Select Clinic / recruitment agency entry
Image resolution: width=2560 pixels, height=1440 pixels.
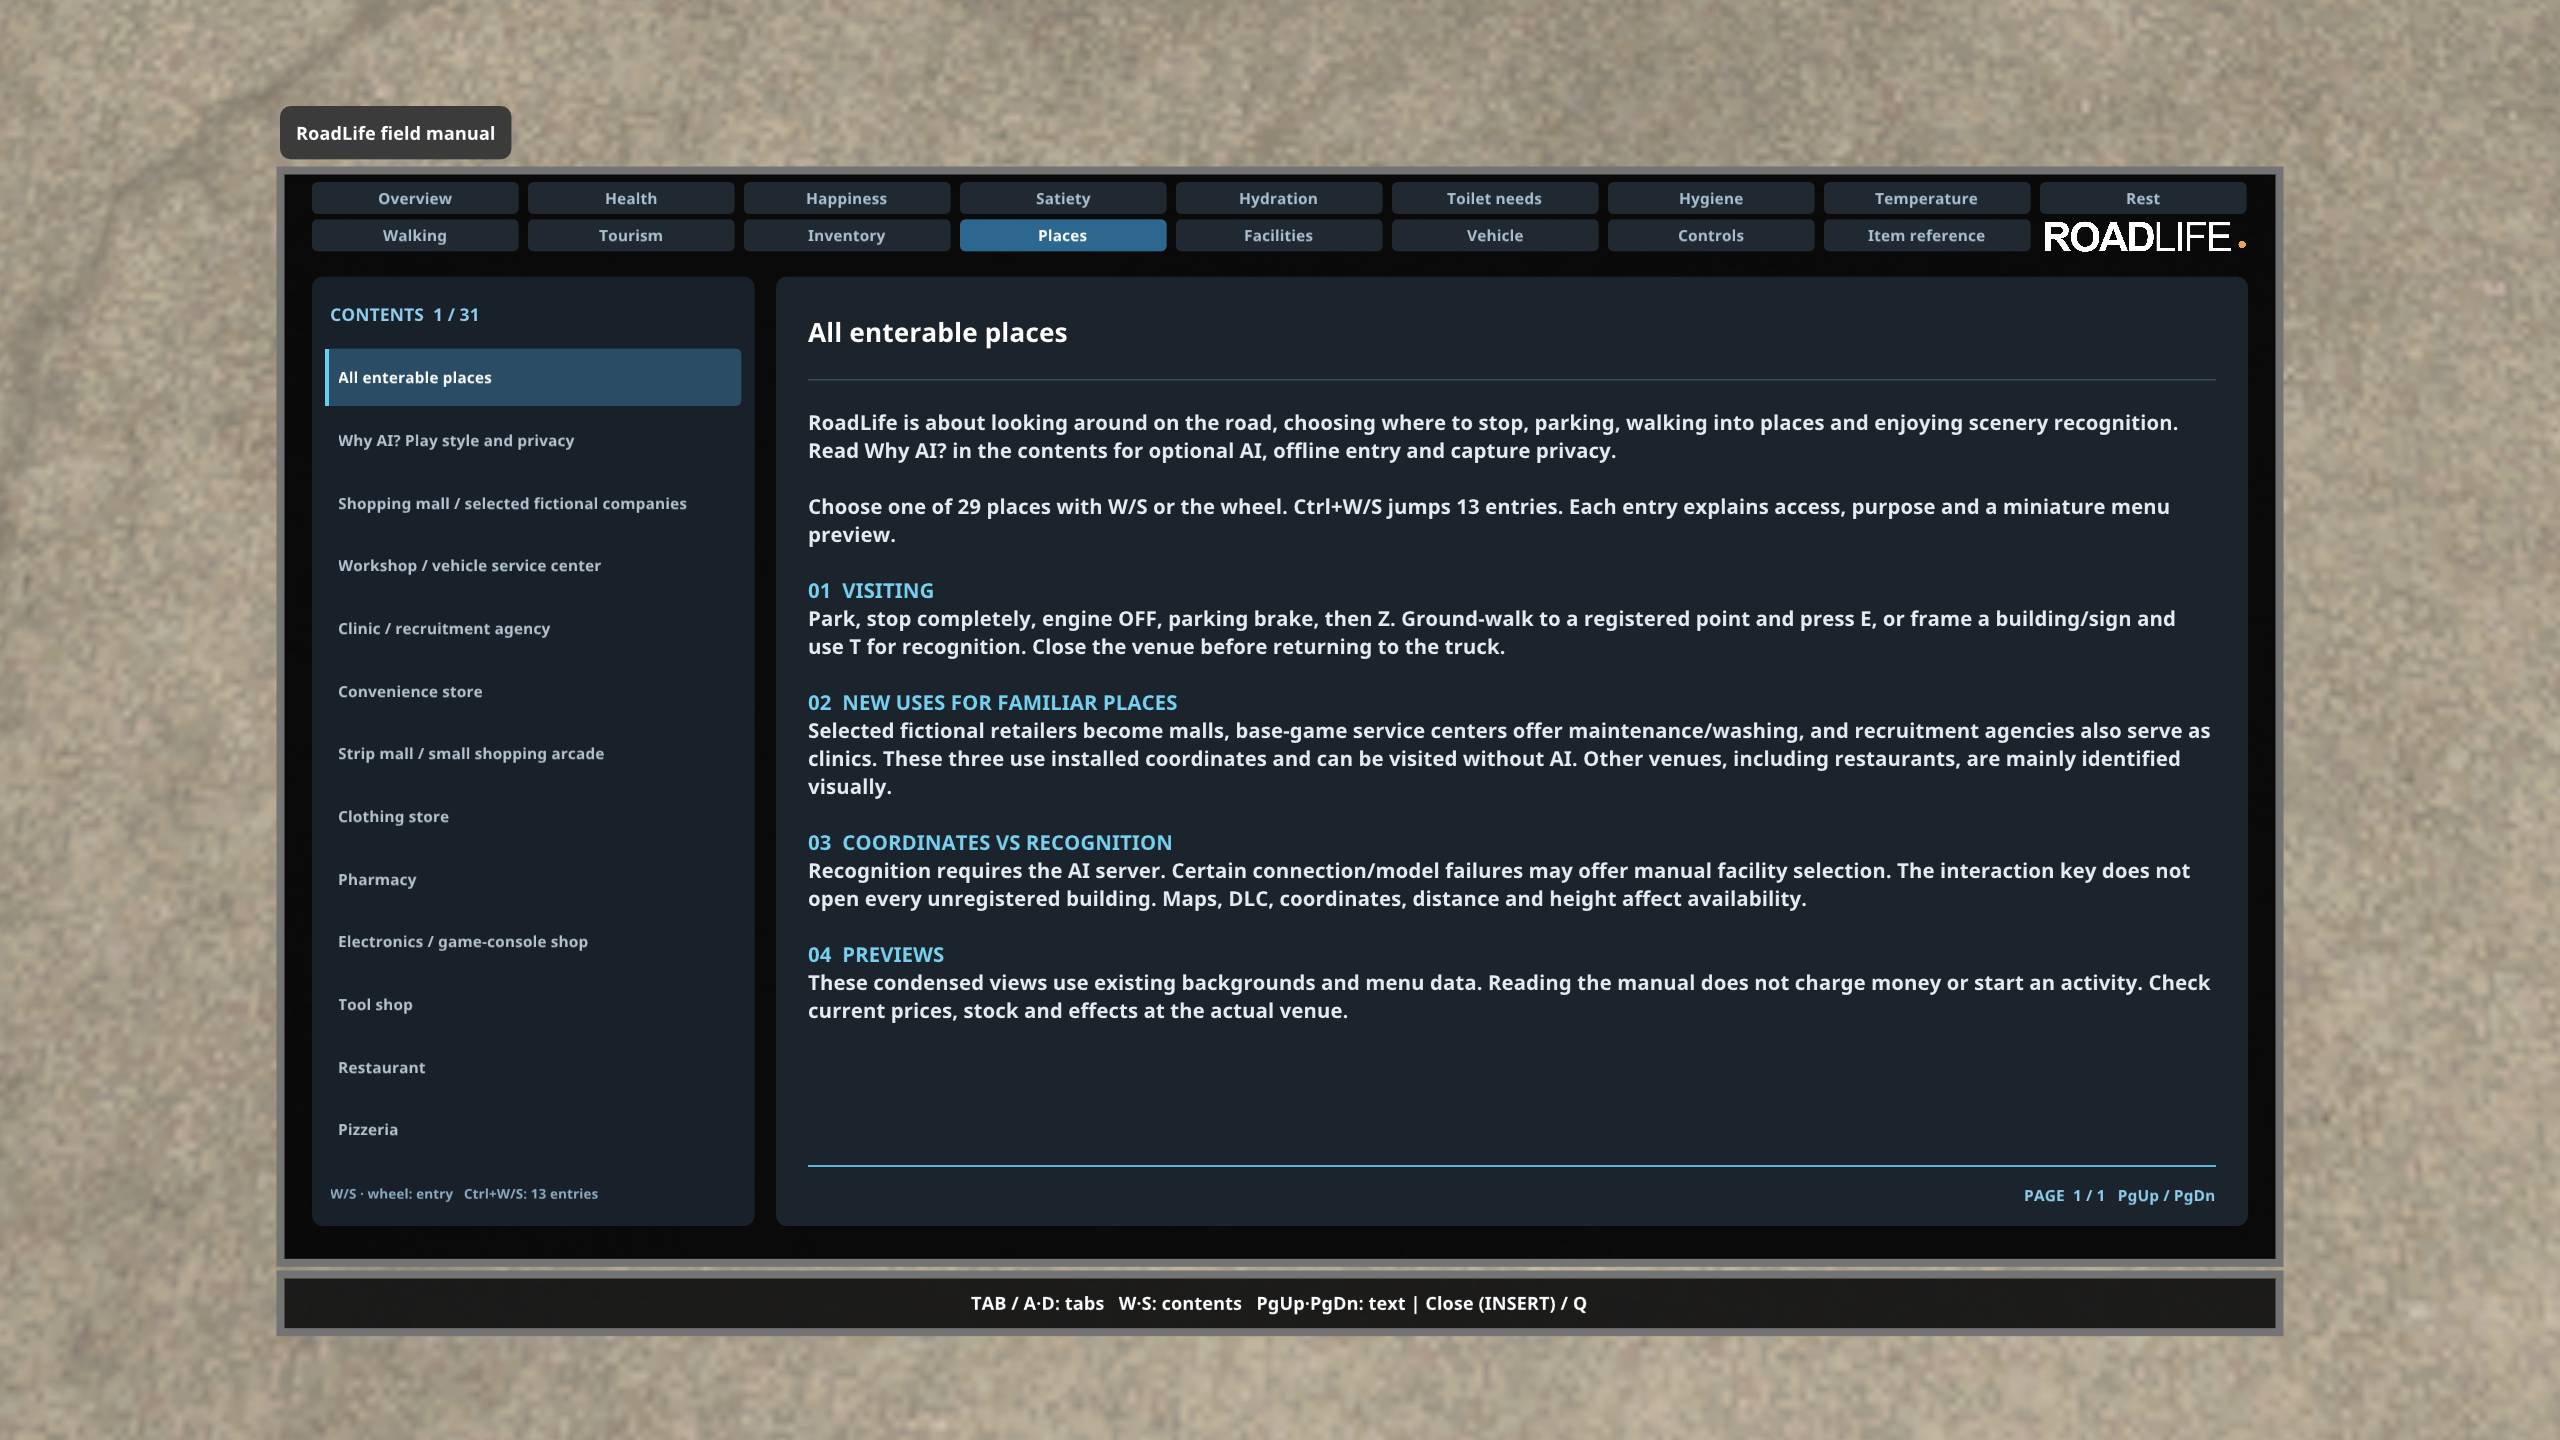[x=533, y=628]
